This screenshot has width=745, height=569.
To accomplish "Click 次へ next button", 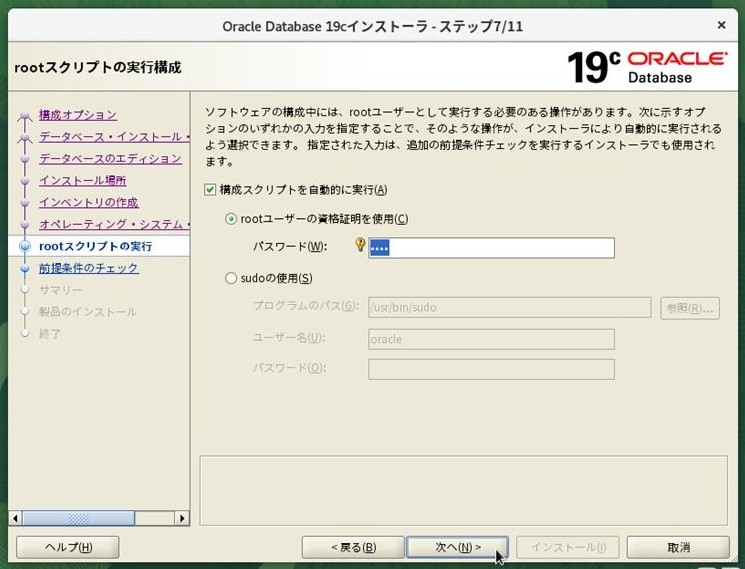I will coord(458,547).
